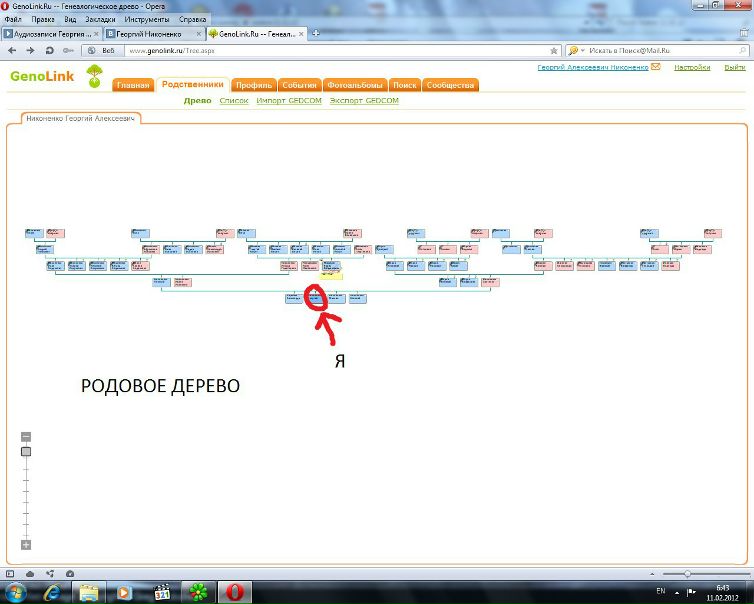Click the browser Back arrow button
754x604 pixels.
click(10, 50)
